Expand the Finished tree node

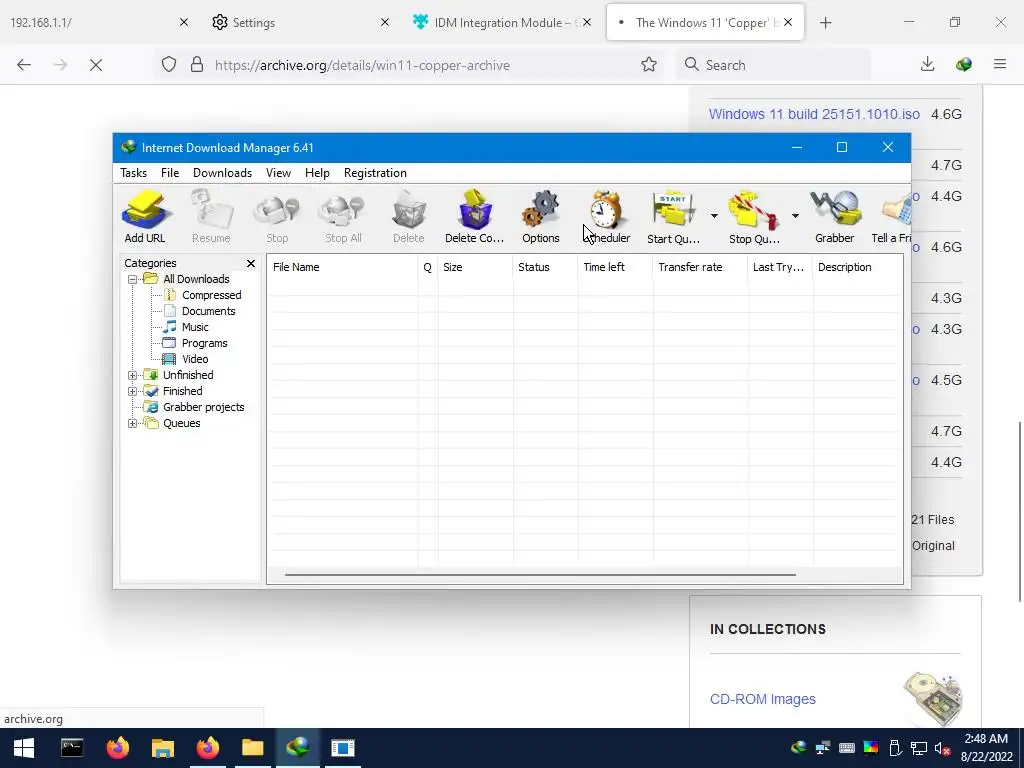point(133,391)
